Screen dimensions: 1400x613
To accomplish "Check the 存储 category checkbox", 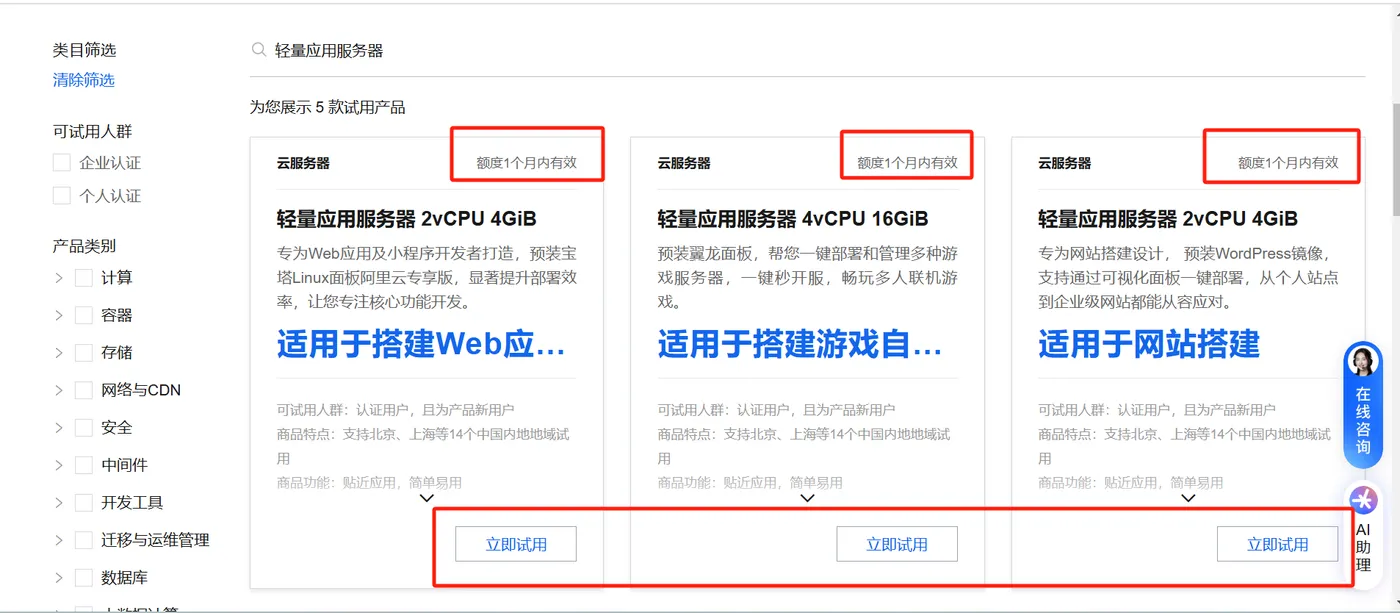I will (x=84, y=353).
